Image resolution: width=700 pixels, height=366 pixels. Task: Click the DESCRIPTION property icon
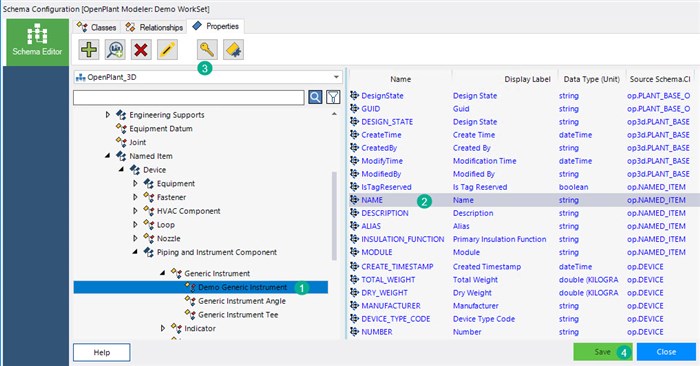click(354, 213)
